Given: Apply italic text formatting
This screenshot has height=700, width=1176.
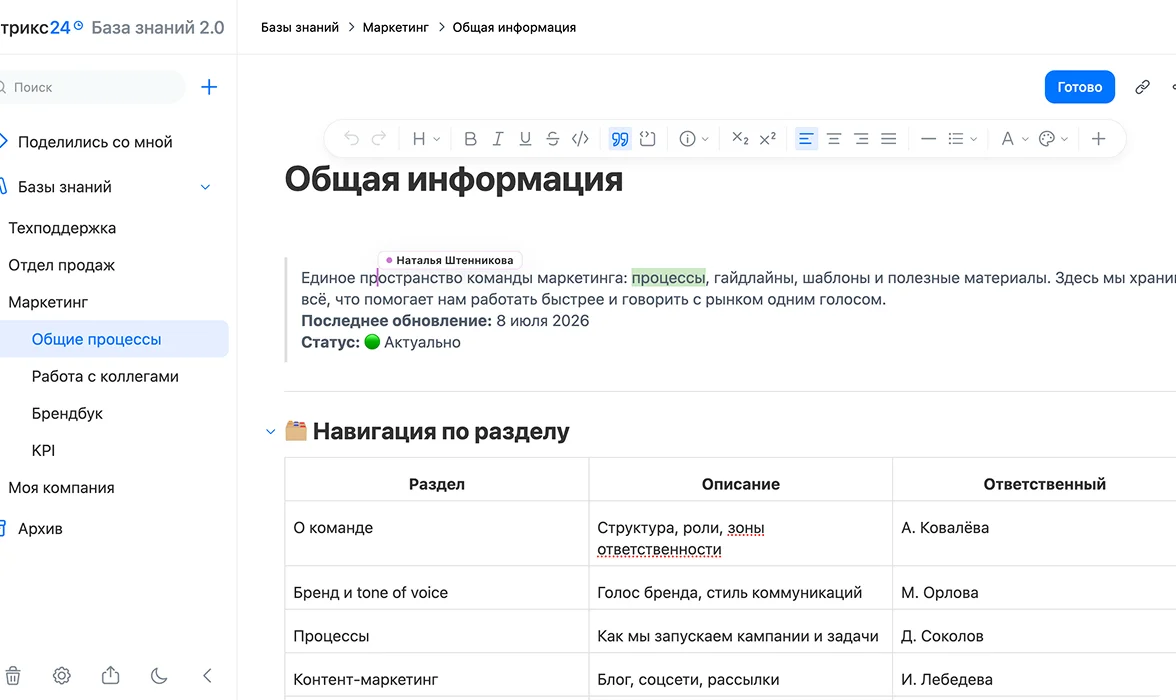Looking at the screenshot, I should pos(497,139).
